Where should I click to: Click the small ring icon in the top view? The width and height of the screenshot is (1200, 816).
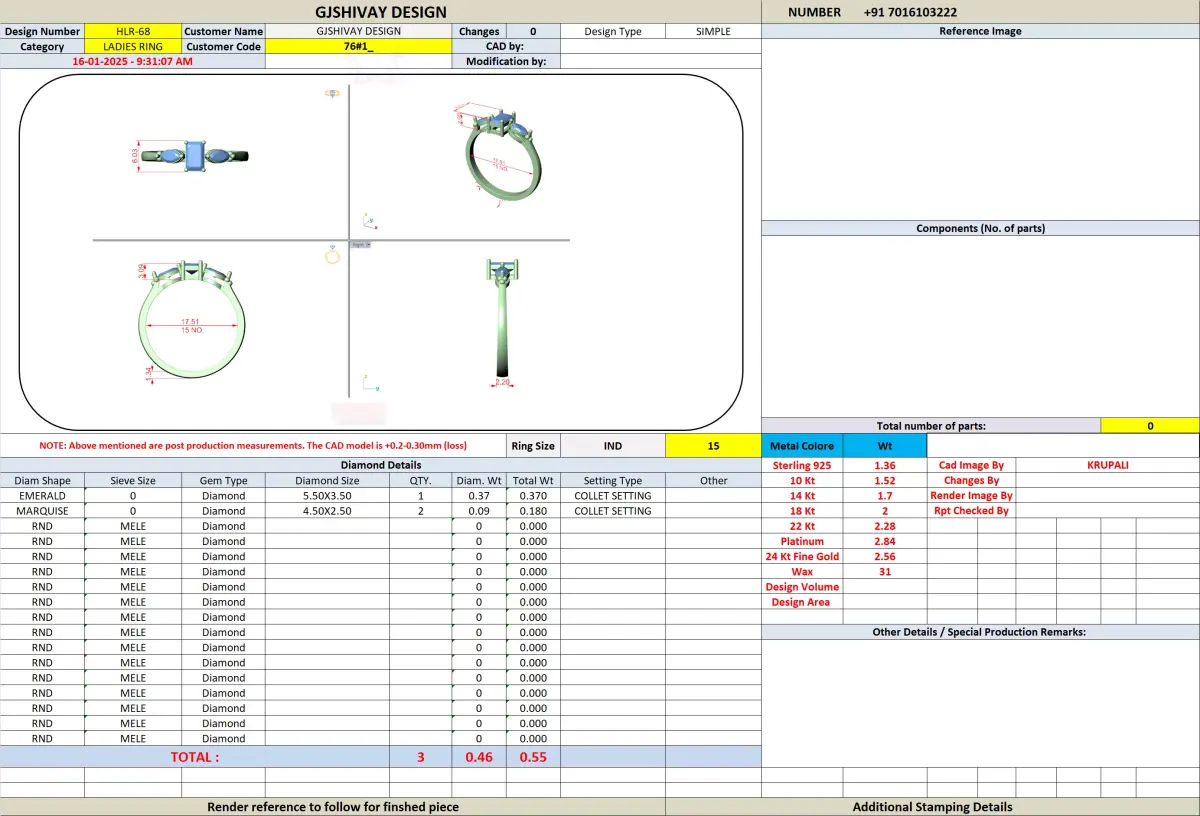coord(332,93)
